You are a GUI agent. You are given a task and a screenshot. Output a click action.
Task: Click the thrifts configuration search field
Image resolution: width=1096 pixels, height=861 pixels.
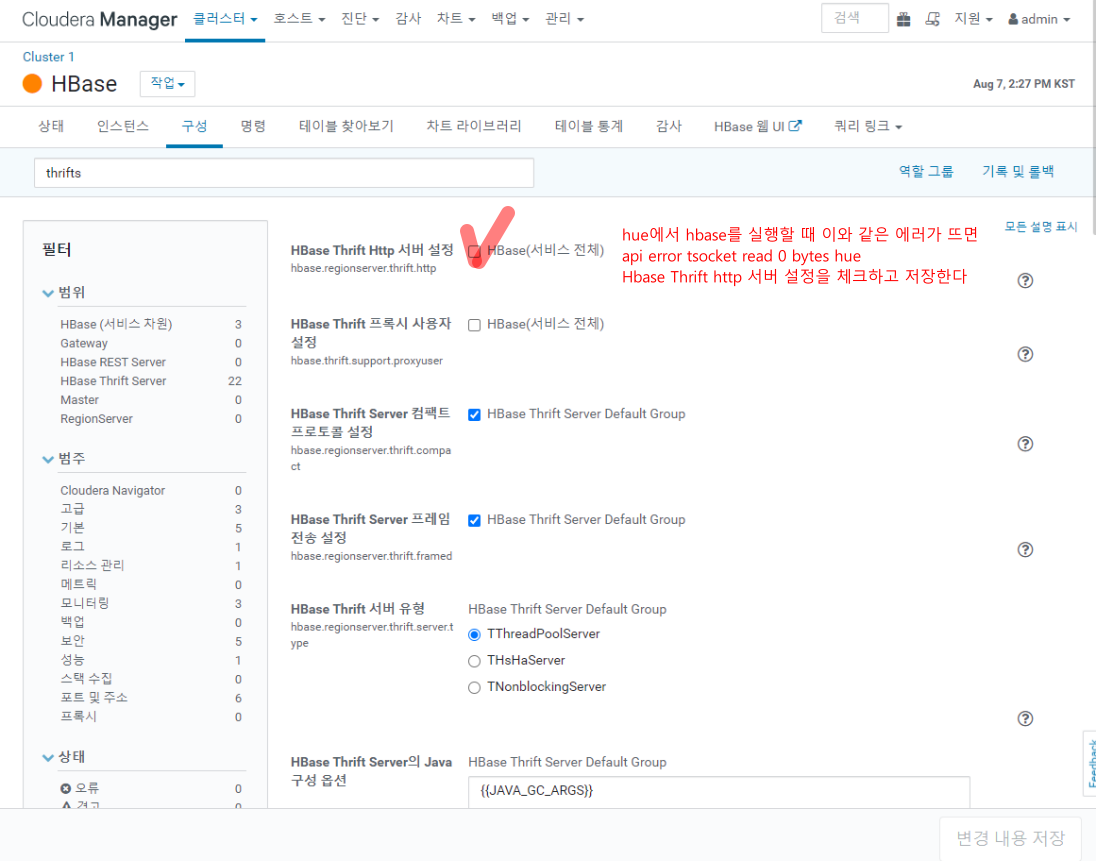pos(284,173)
